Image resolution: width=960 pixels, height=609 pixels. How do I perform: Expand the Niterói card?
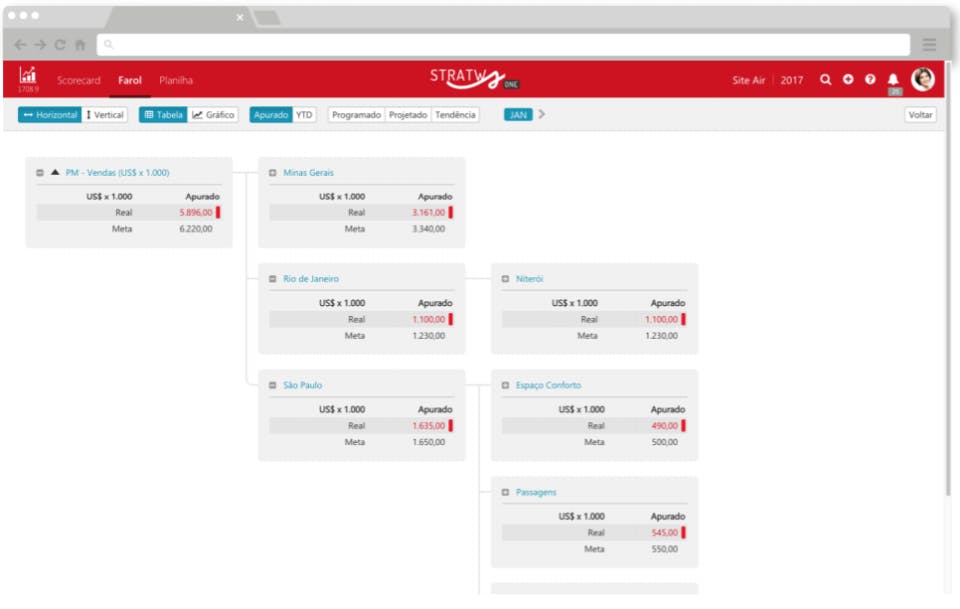pyautogui.click(x=505, y=278)
